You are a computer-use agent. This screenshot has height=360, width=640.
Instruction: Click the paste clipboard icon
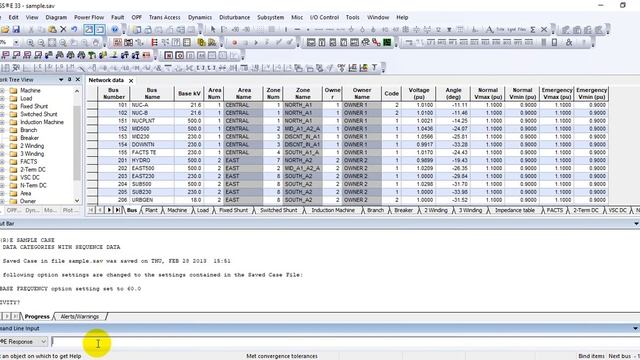[52, 29]
